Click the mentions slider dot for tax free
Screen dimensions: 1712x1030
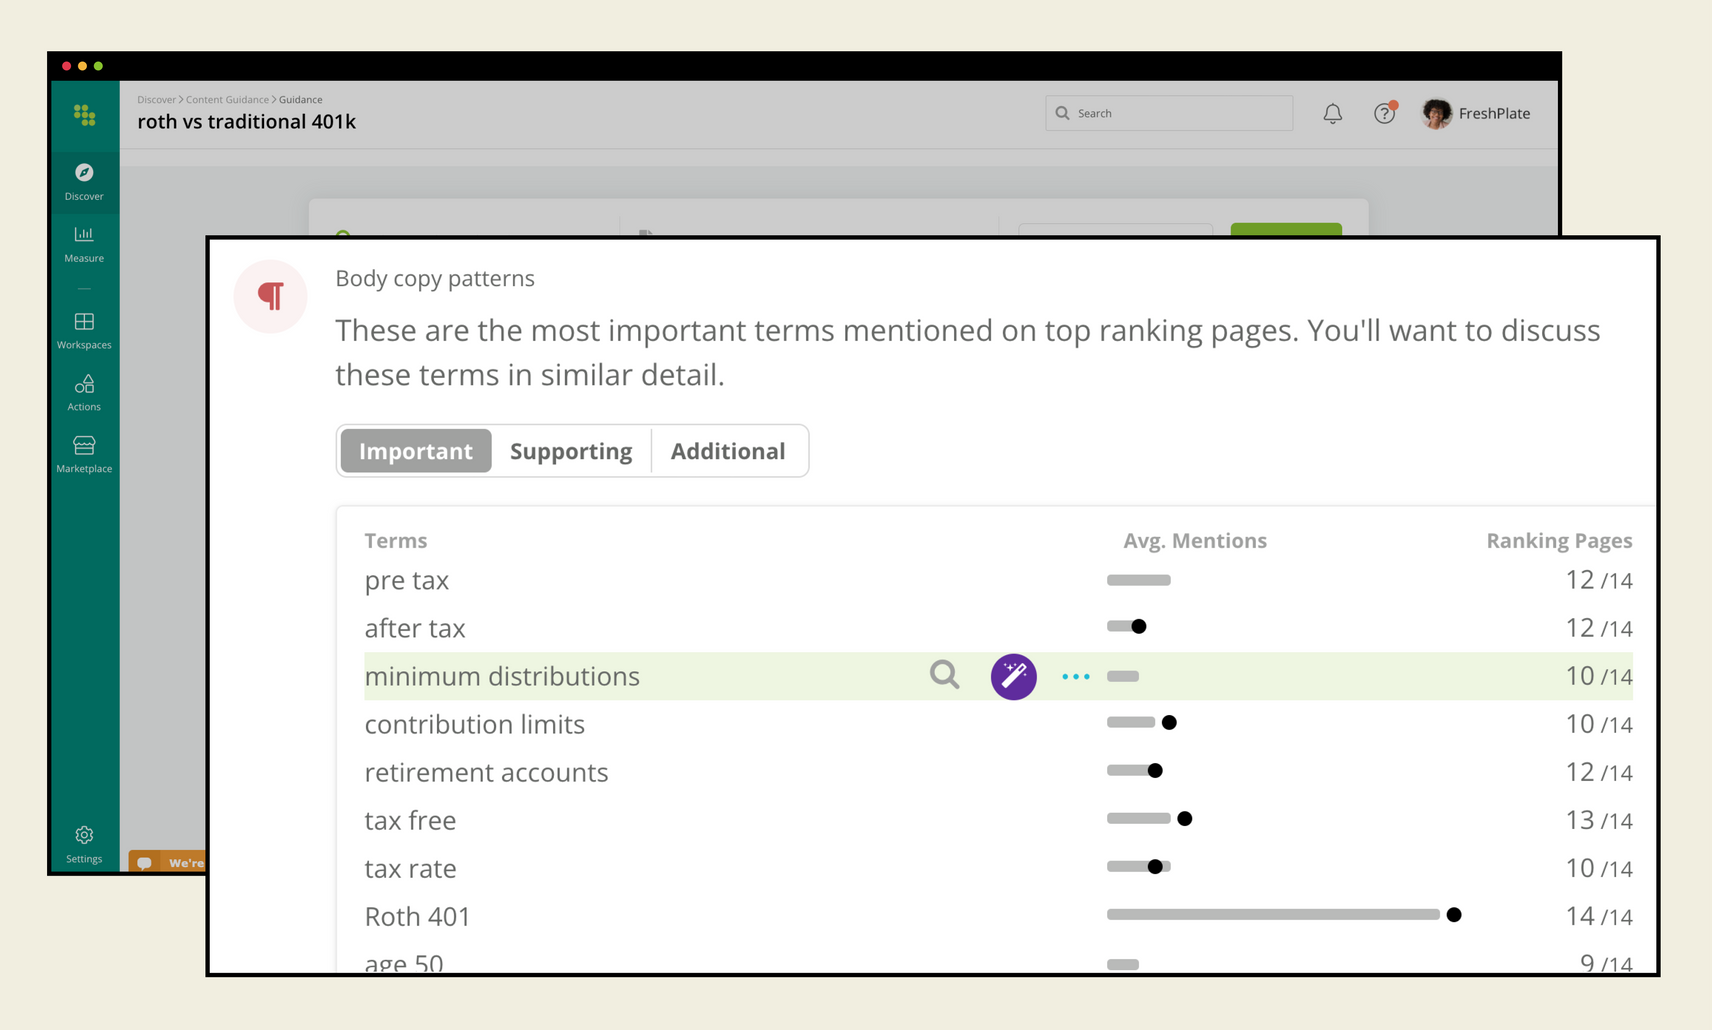click(x=1185, y=818)
